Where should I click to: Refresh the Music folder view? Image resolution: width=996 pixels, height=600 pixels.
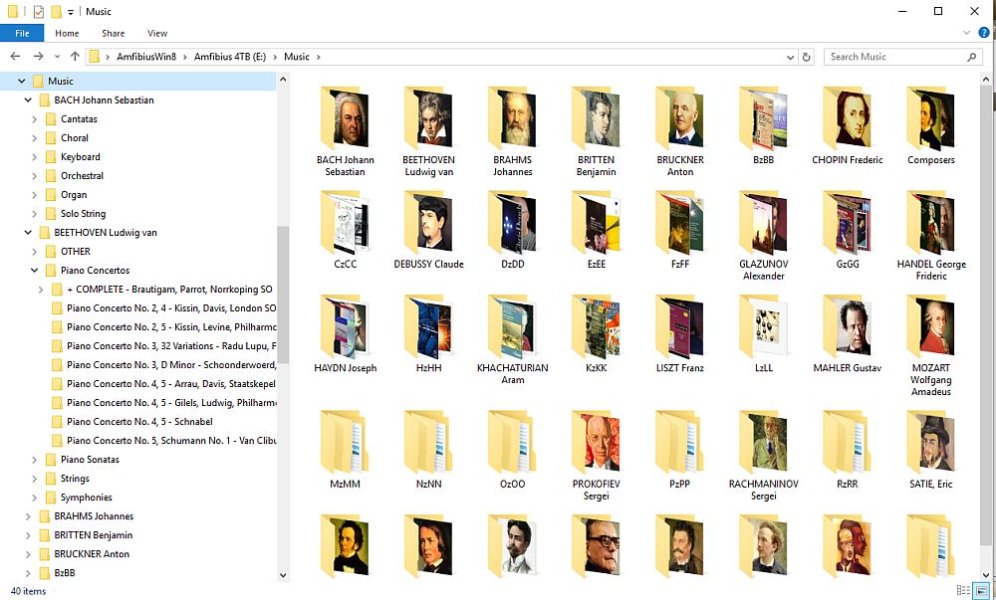pos(807,57)
